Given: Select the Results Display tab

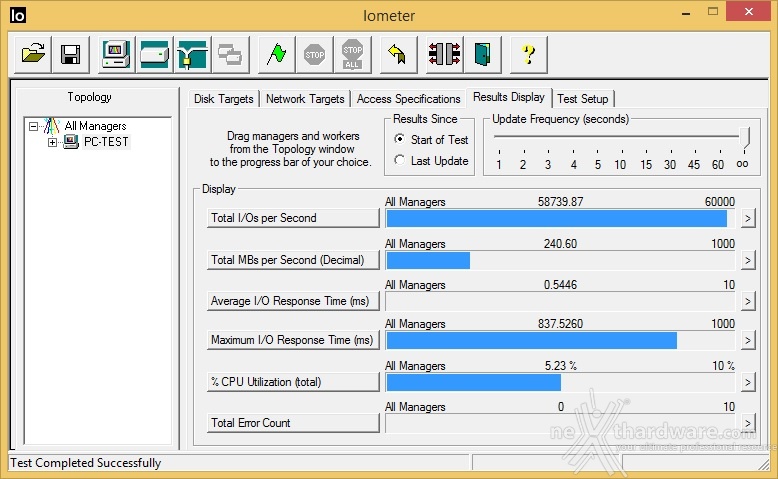Looking at the screenshot, I should pos(509,97).
